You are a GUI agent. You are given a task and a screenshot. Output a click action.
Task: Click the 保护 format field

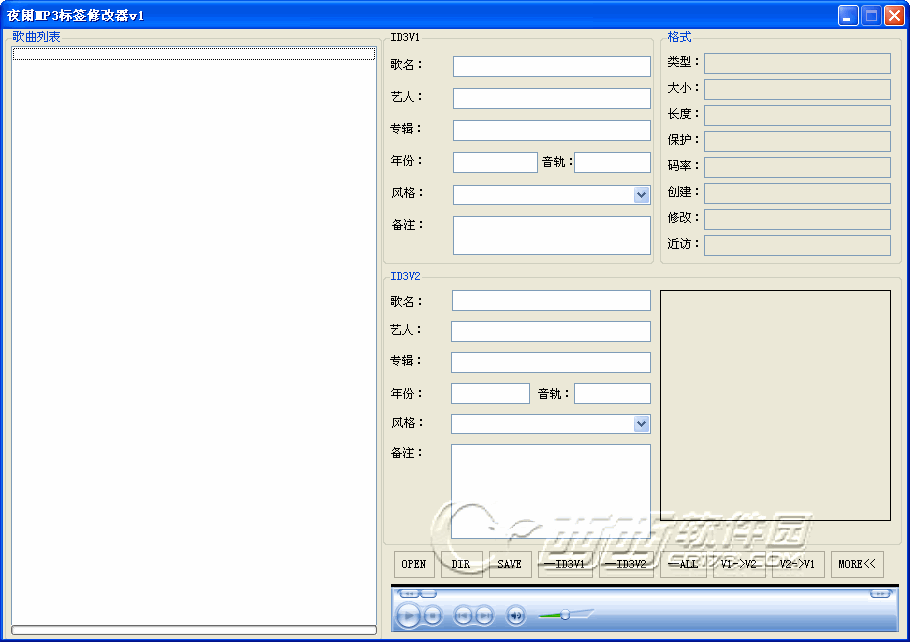coord(797,141)
